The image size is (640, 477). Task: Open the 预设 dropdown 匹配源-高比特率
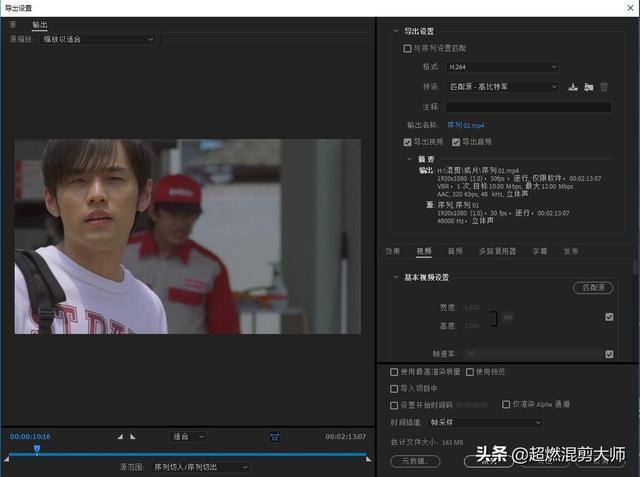(x=502, y=87)
